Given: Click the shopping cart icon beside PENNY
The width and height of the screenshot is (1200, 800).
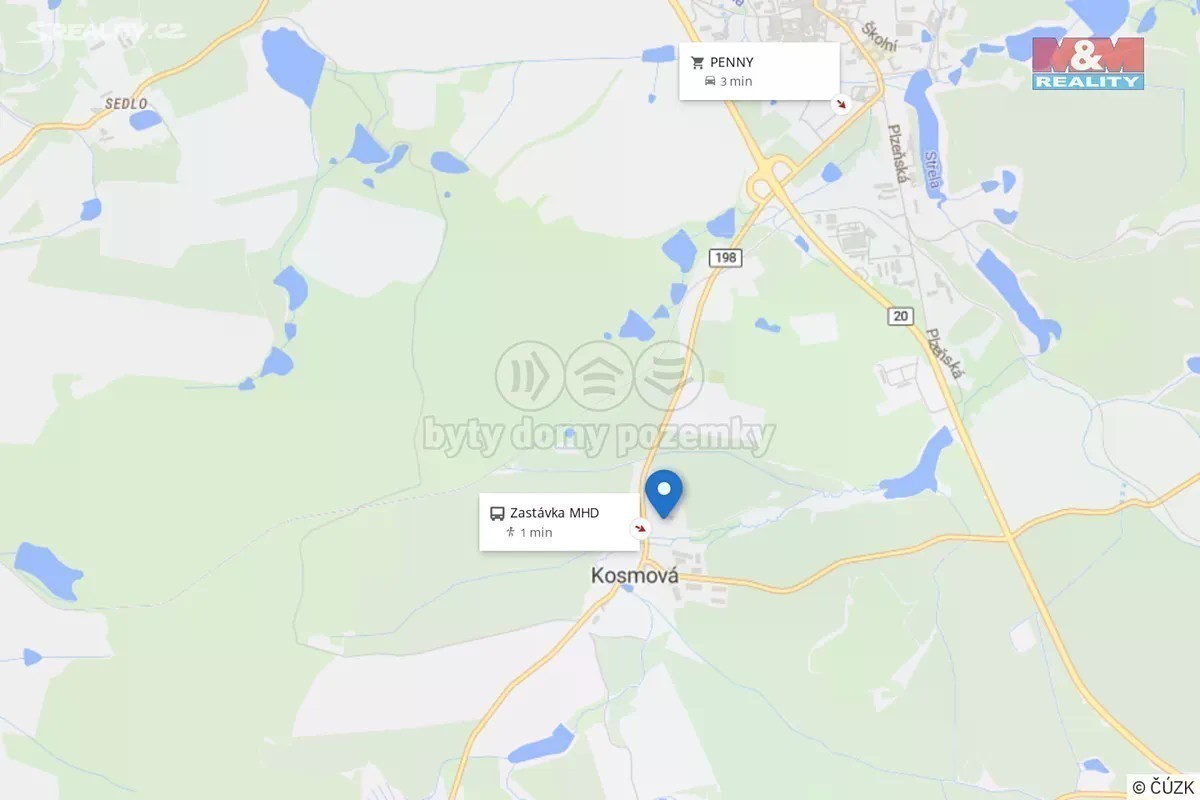Looking at the screenshot, I should (x=698, y=62).
